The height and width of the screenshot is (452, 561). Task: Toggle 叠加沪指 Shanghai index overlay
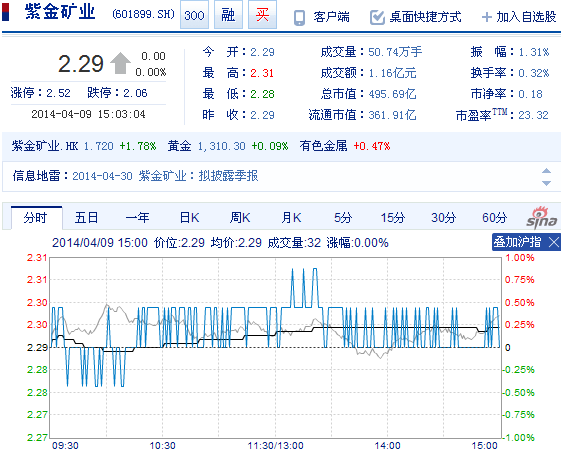(517, 242)
